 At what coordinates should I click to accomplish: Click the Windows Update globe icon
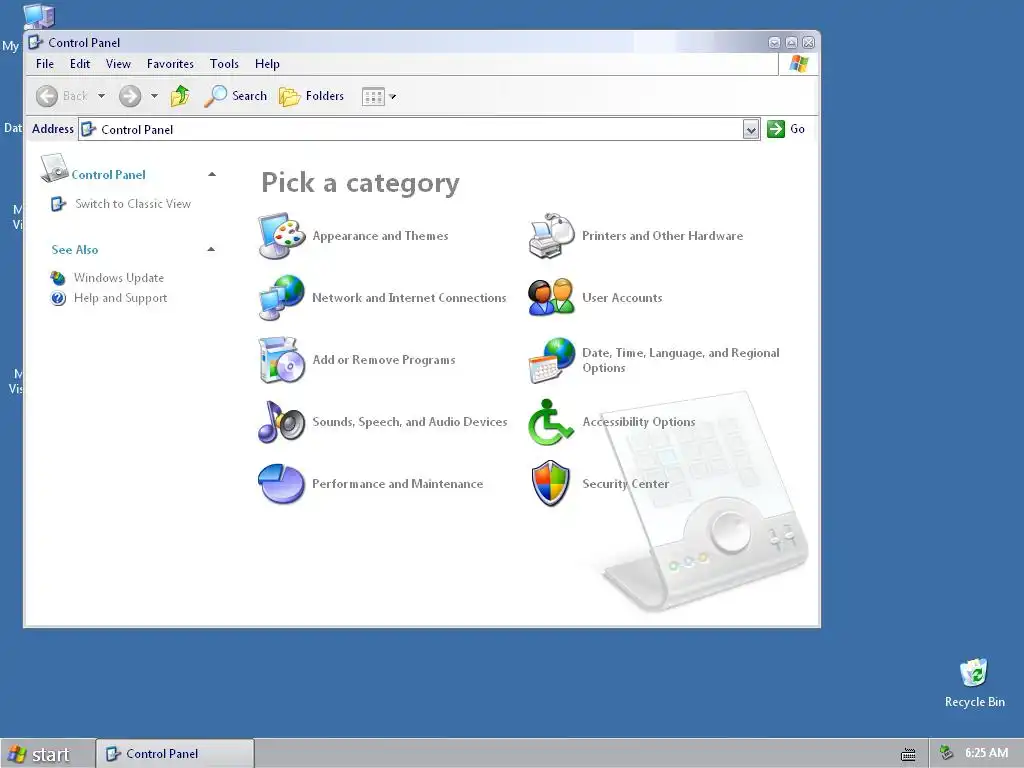pyautogui.click(x=58, y=278)
